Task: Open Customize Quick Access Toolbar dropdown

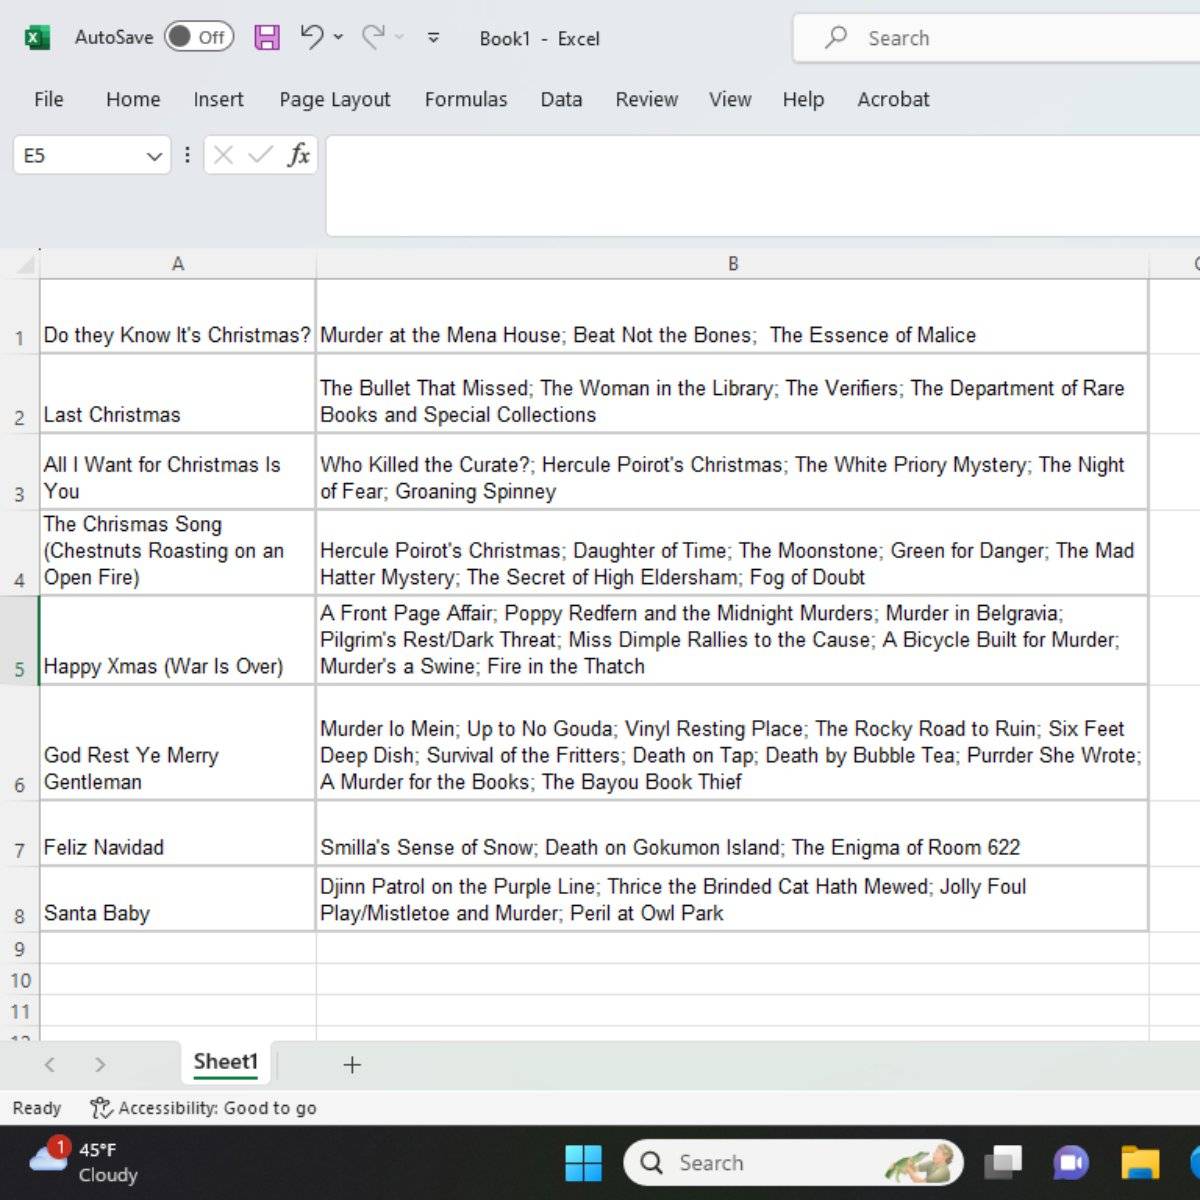Action: point(434,38)
